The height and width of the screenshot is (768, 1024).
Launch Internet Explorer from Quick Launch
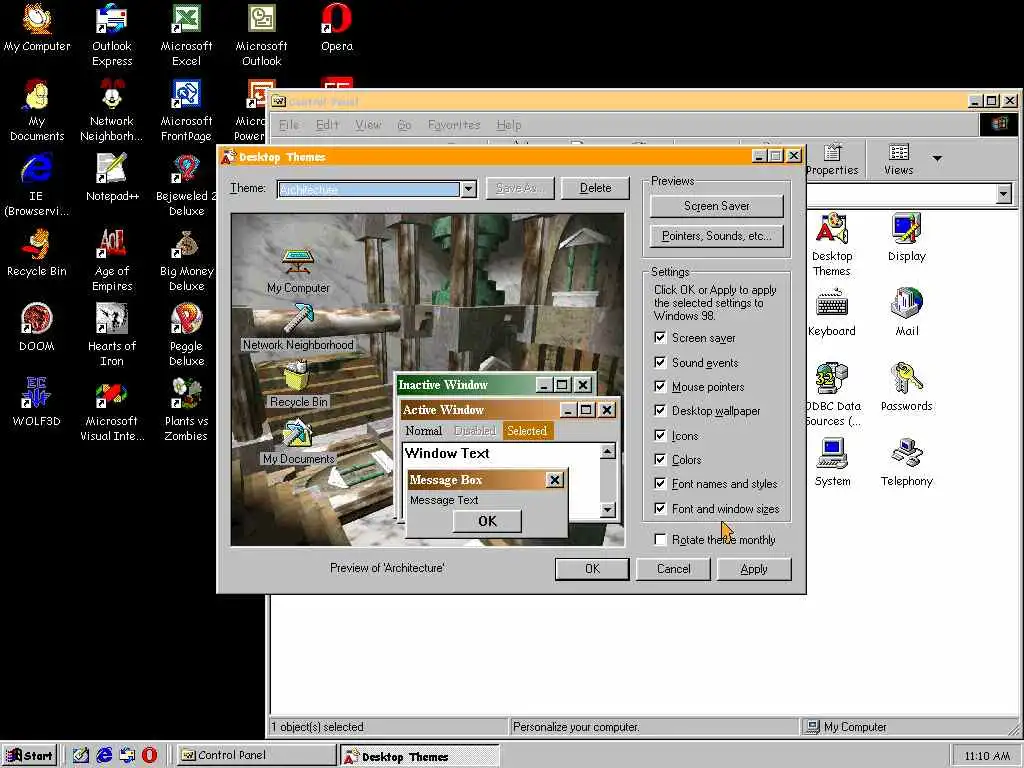104,756
